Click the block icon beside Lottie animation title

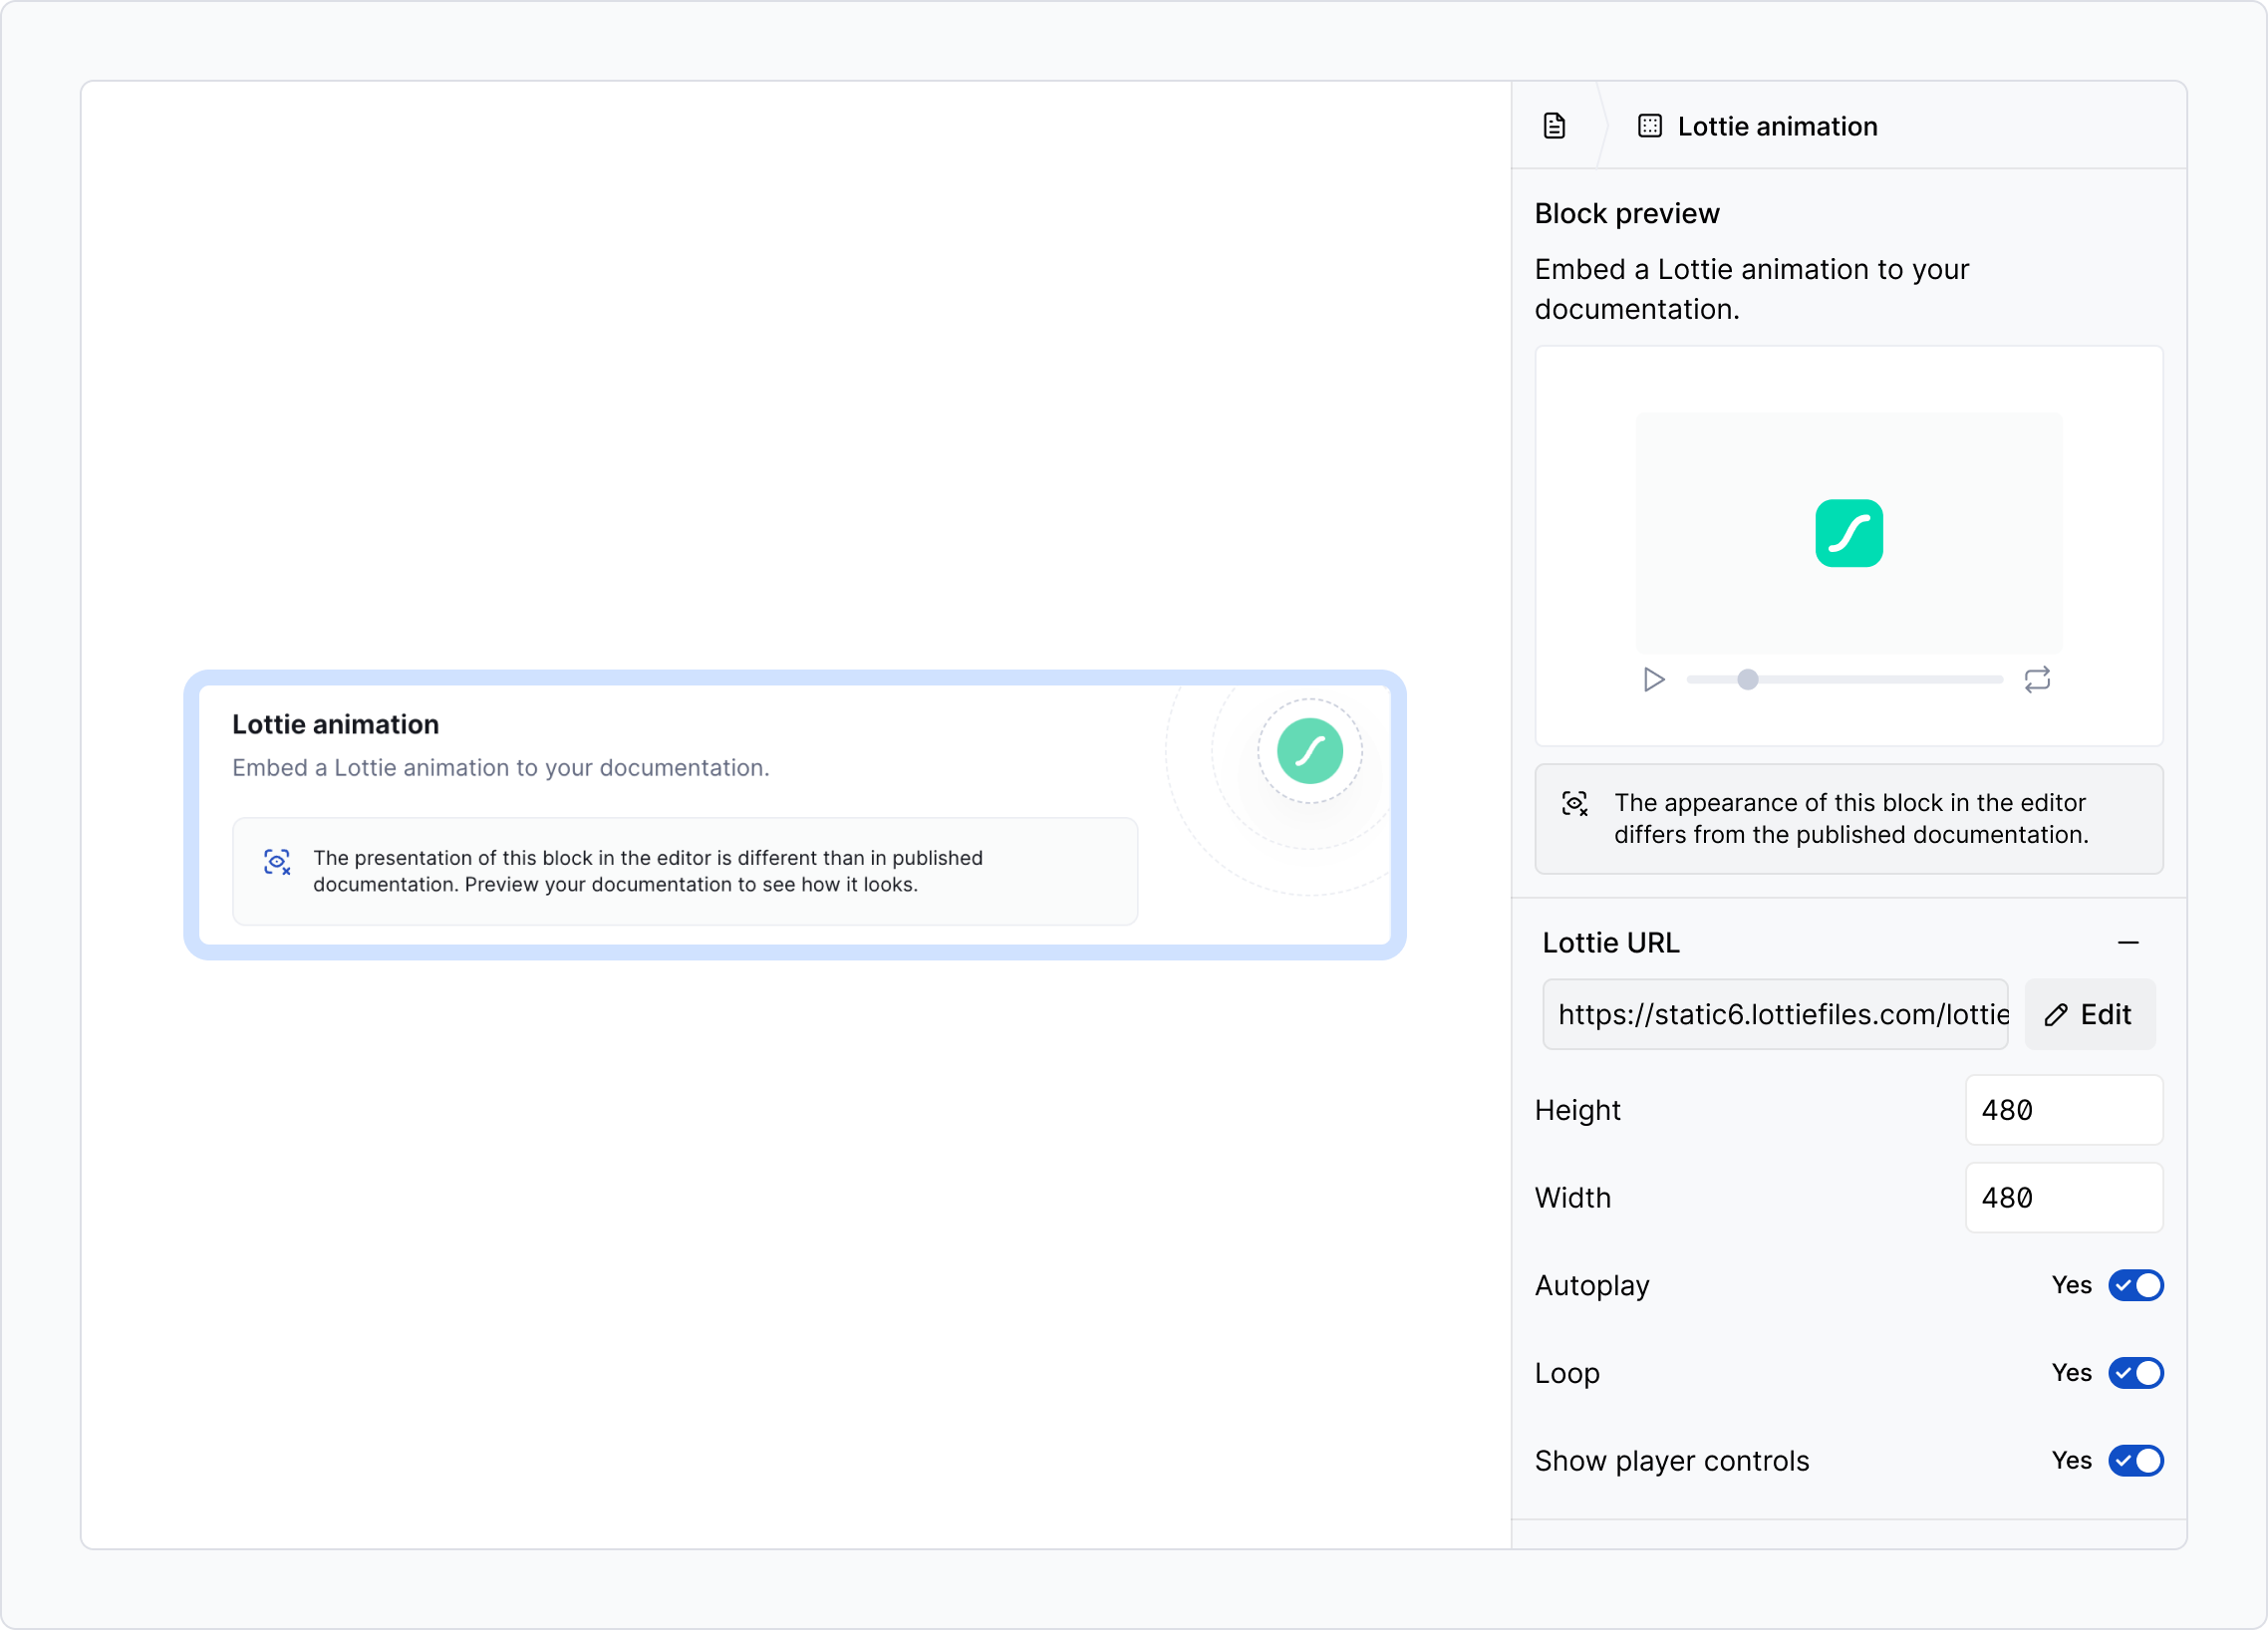pos(1649,126)
